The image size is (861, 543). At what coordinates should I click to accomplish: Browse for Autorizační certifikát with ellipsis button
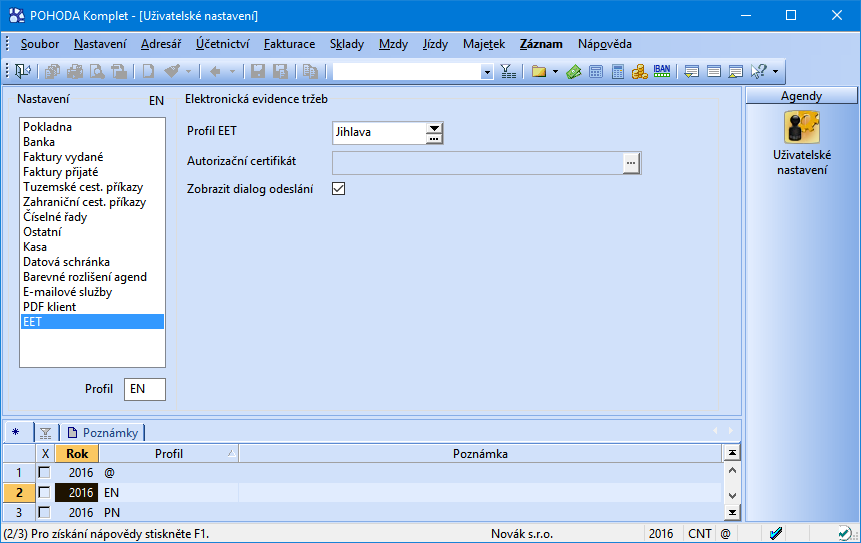pyautogui.click(x=631, y=164)
